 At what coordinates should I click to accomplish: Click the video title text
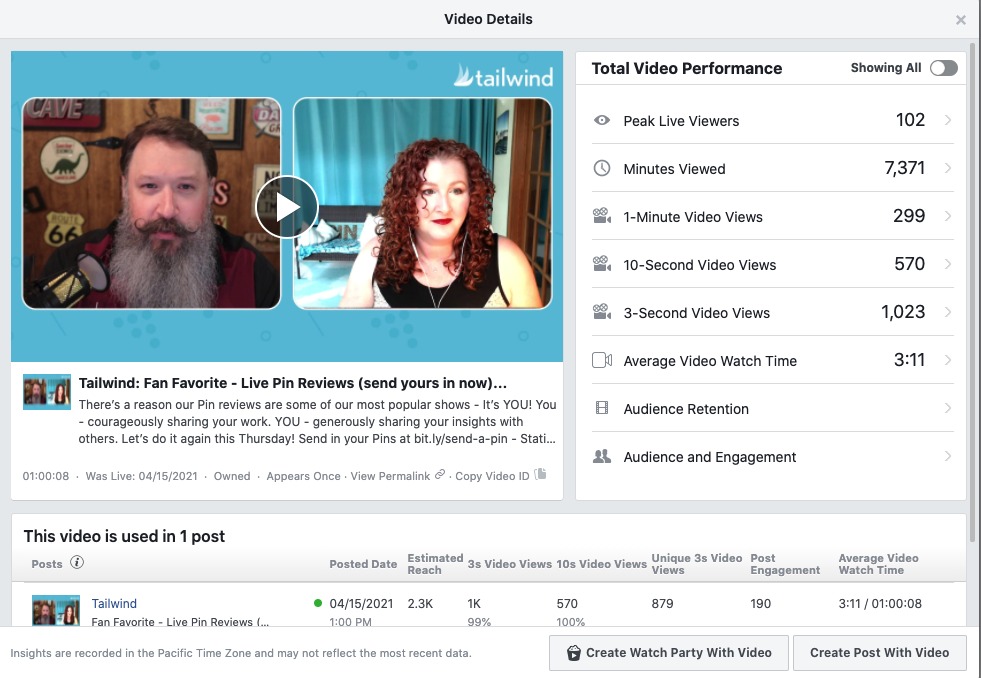click(x=293, y=383)
